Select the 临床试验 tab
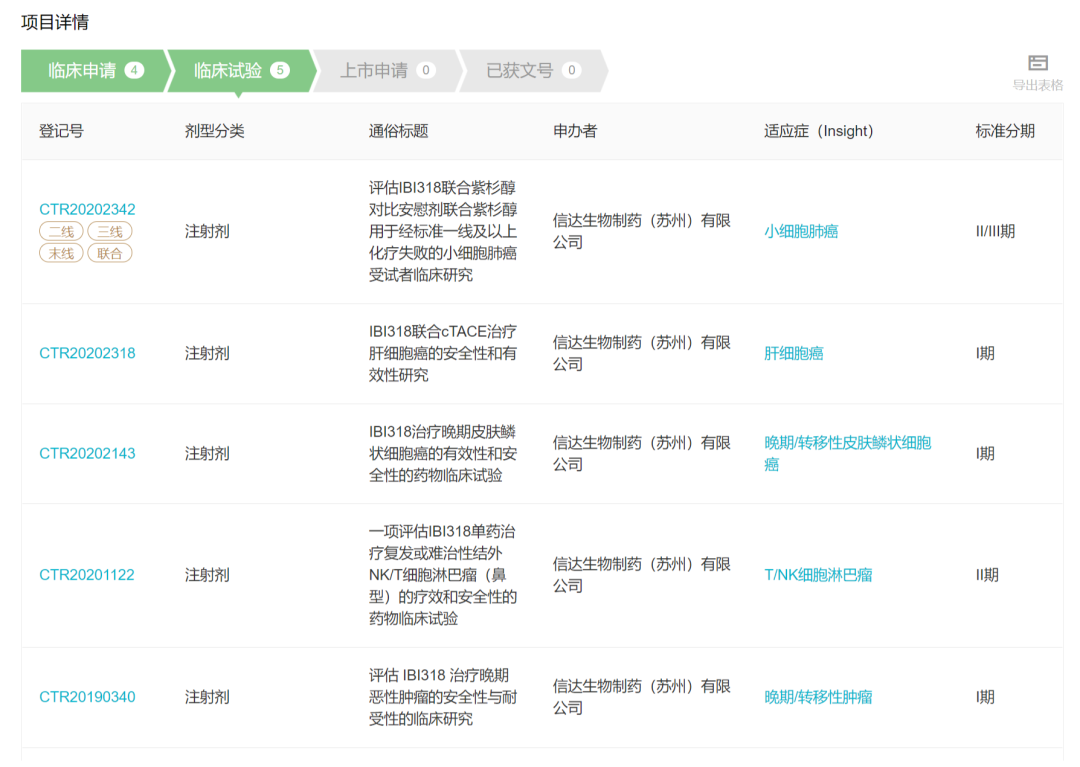The image size is (1080, 767). pyautogui.click(x=240, y=70)
